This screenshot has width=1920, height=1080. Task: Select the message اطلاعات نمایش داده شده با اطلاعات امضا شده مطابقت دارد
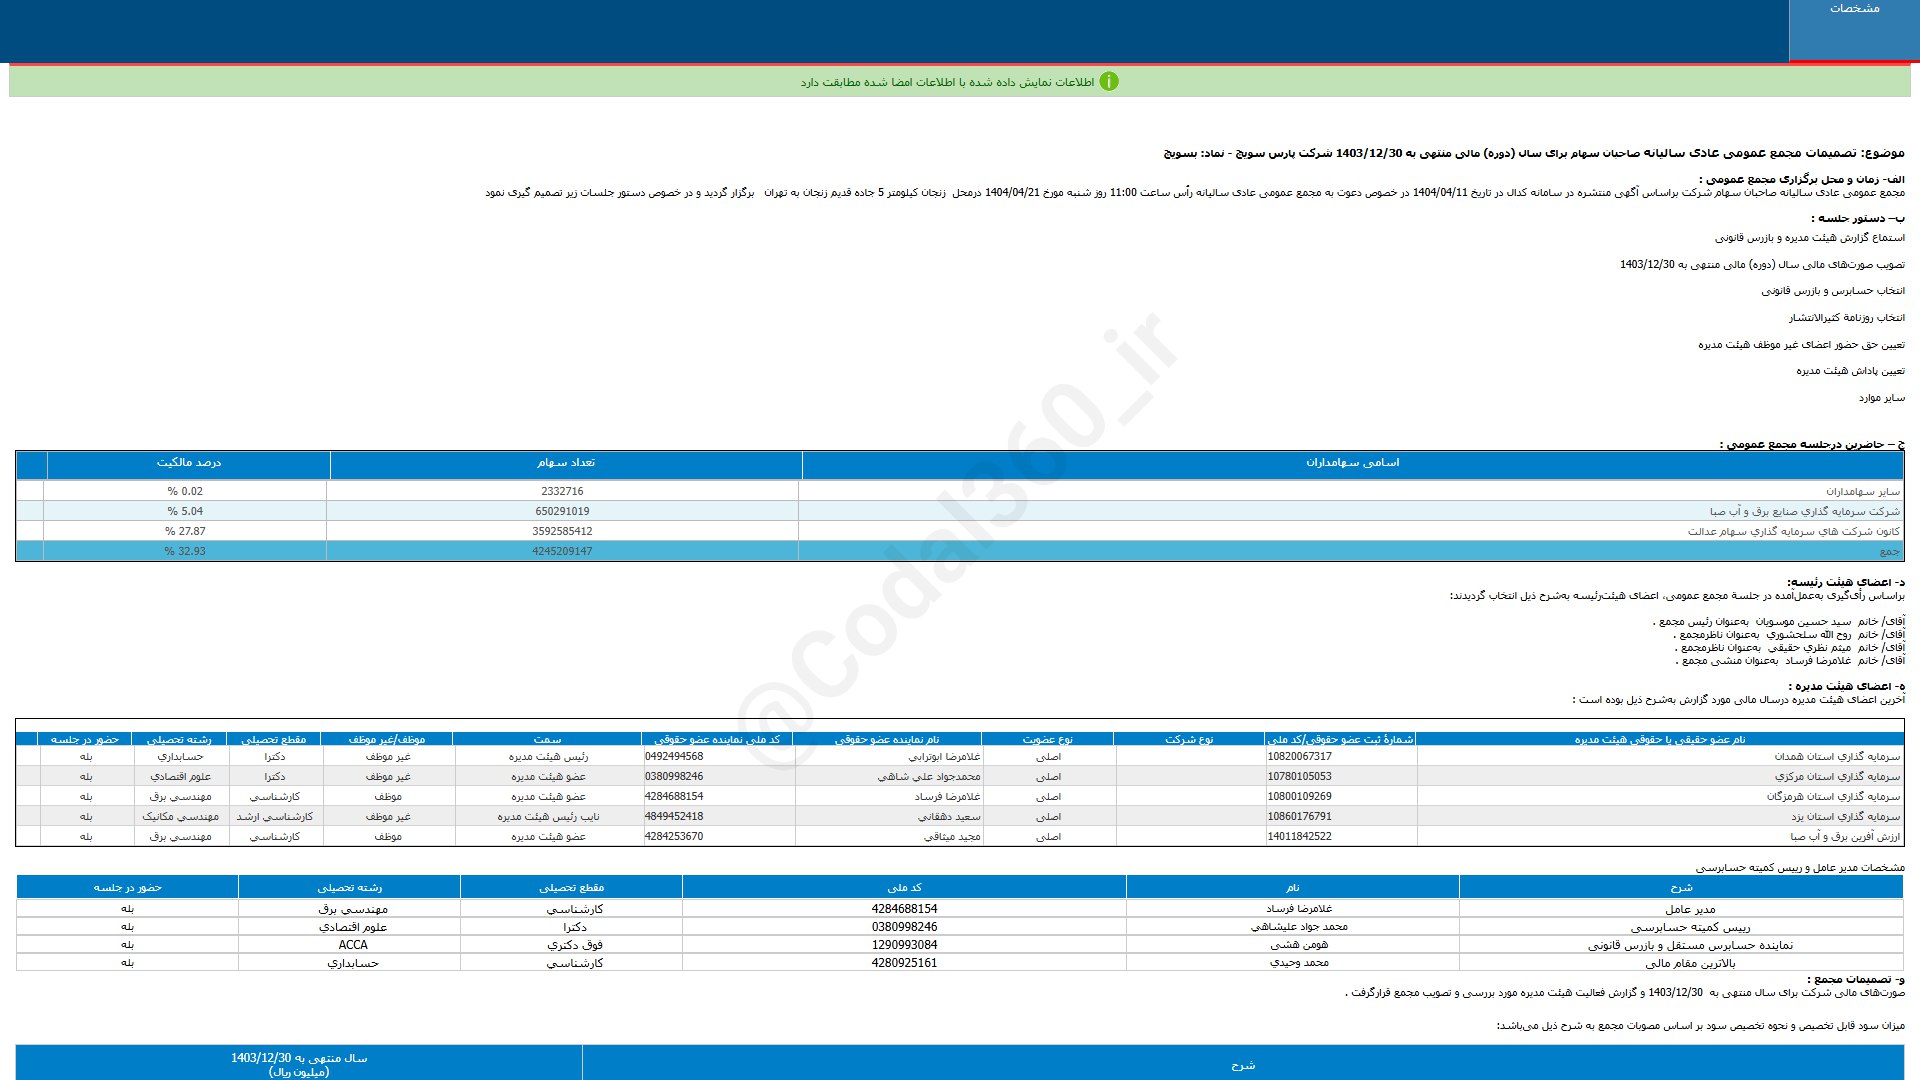pos(947,82)
